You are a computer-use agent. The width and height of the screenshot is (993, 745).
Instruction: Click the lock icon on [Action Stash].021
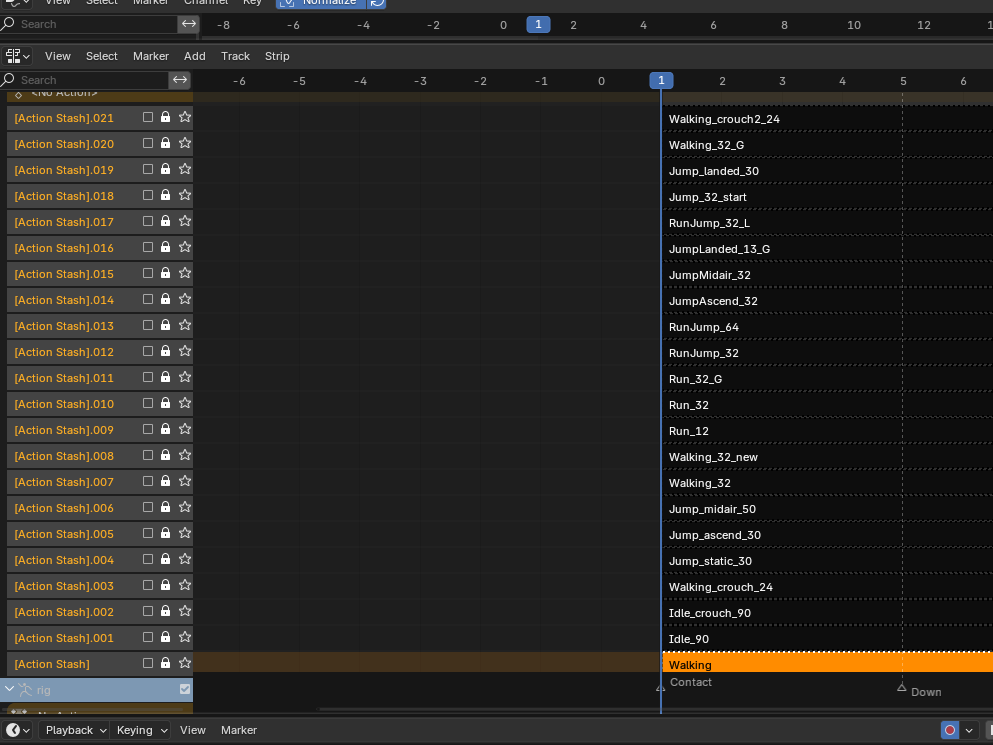pos(166,118)
